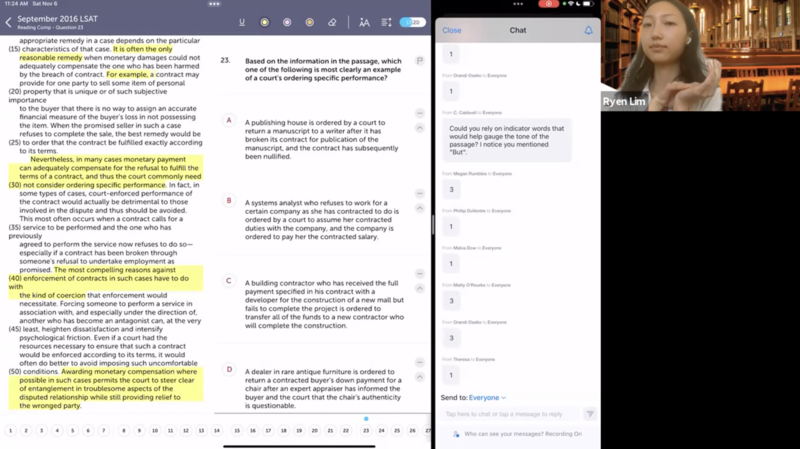Open the line spacing options
This screenshot has width=800, height=449.
coord(386,22)
